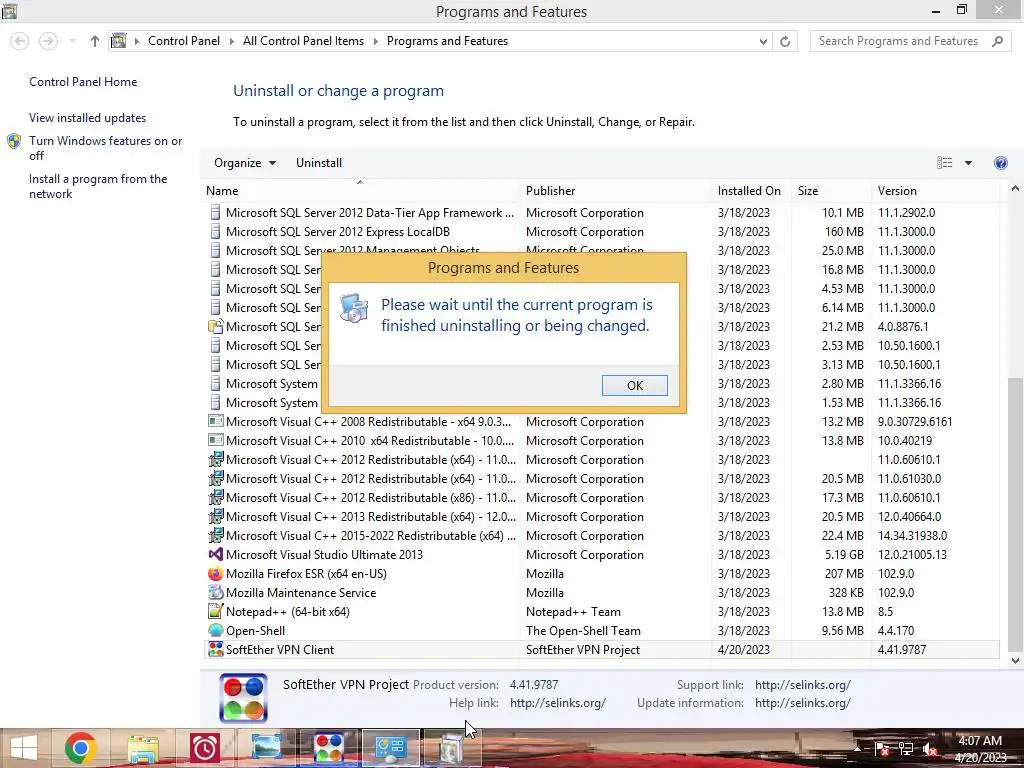Click the muted volume tray icon
The height and width of the screenshot is (768, 1024).
(x=929, y=748)
